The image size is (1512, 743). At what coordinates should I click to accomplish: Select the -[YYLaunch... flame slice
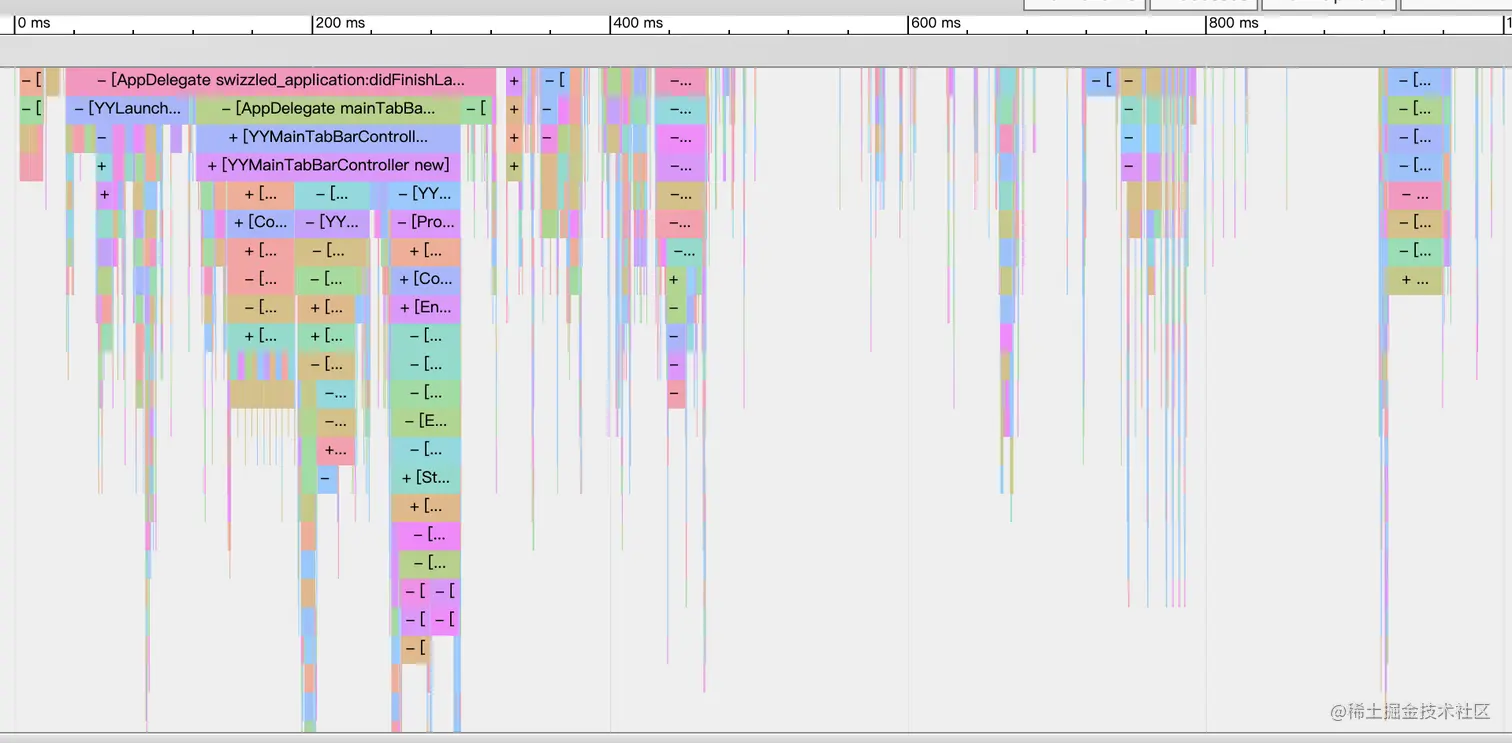[130, 108]
